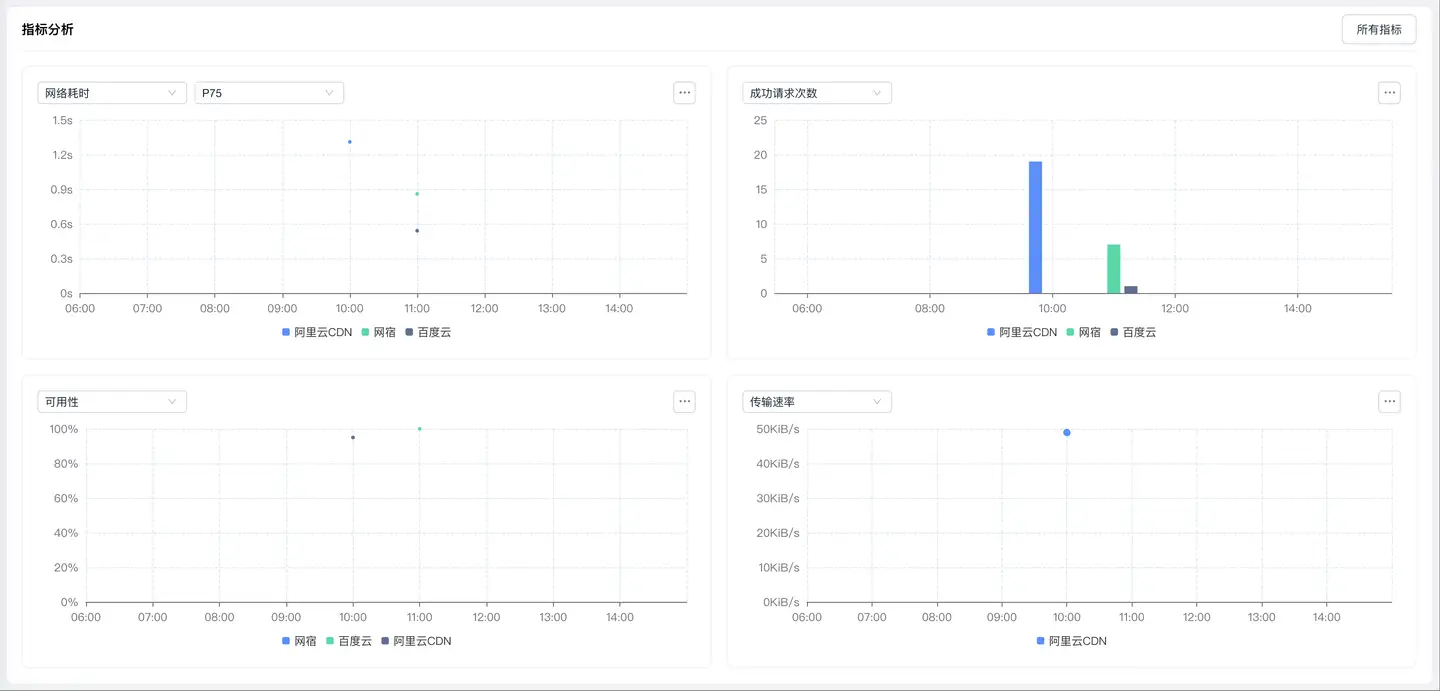Click the blue data point in 传输速率 chart
Screen dimensions: 1440x691
[1067, 433]
